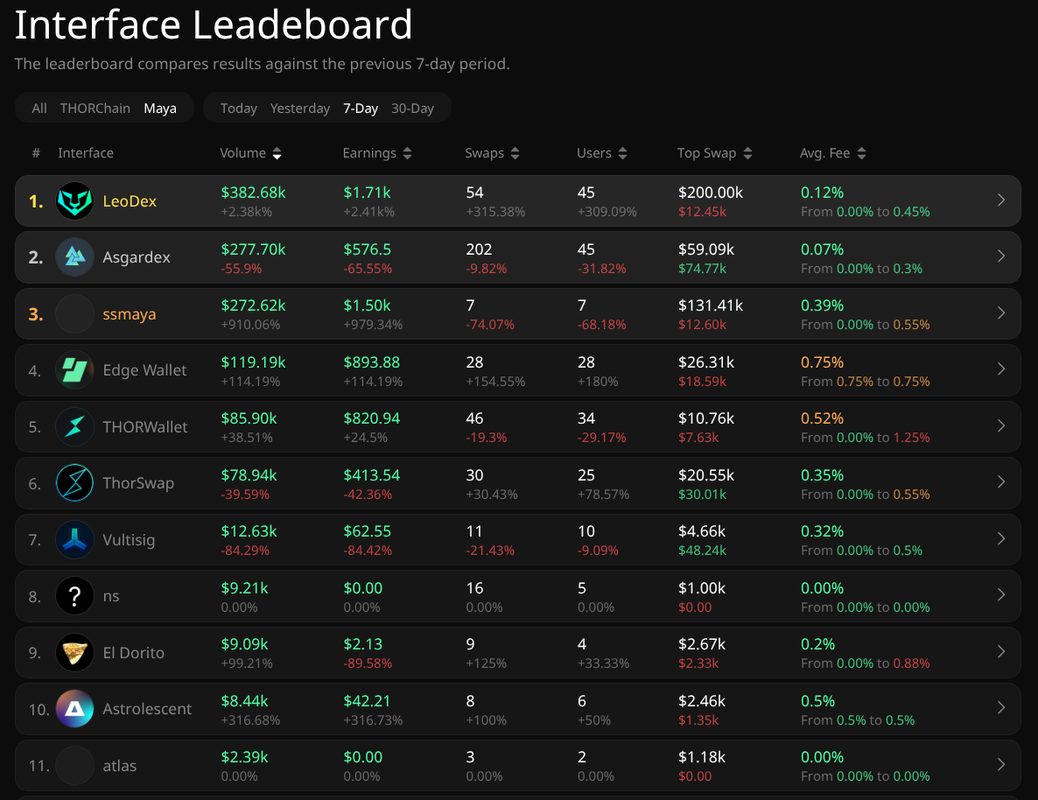The width and height of the screenshot is (1038, 800).
Task: Switch to the Today time period
Action: (238, 108)
